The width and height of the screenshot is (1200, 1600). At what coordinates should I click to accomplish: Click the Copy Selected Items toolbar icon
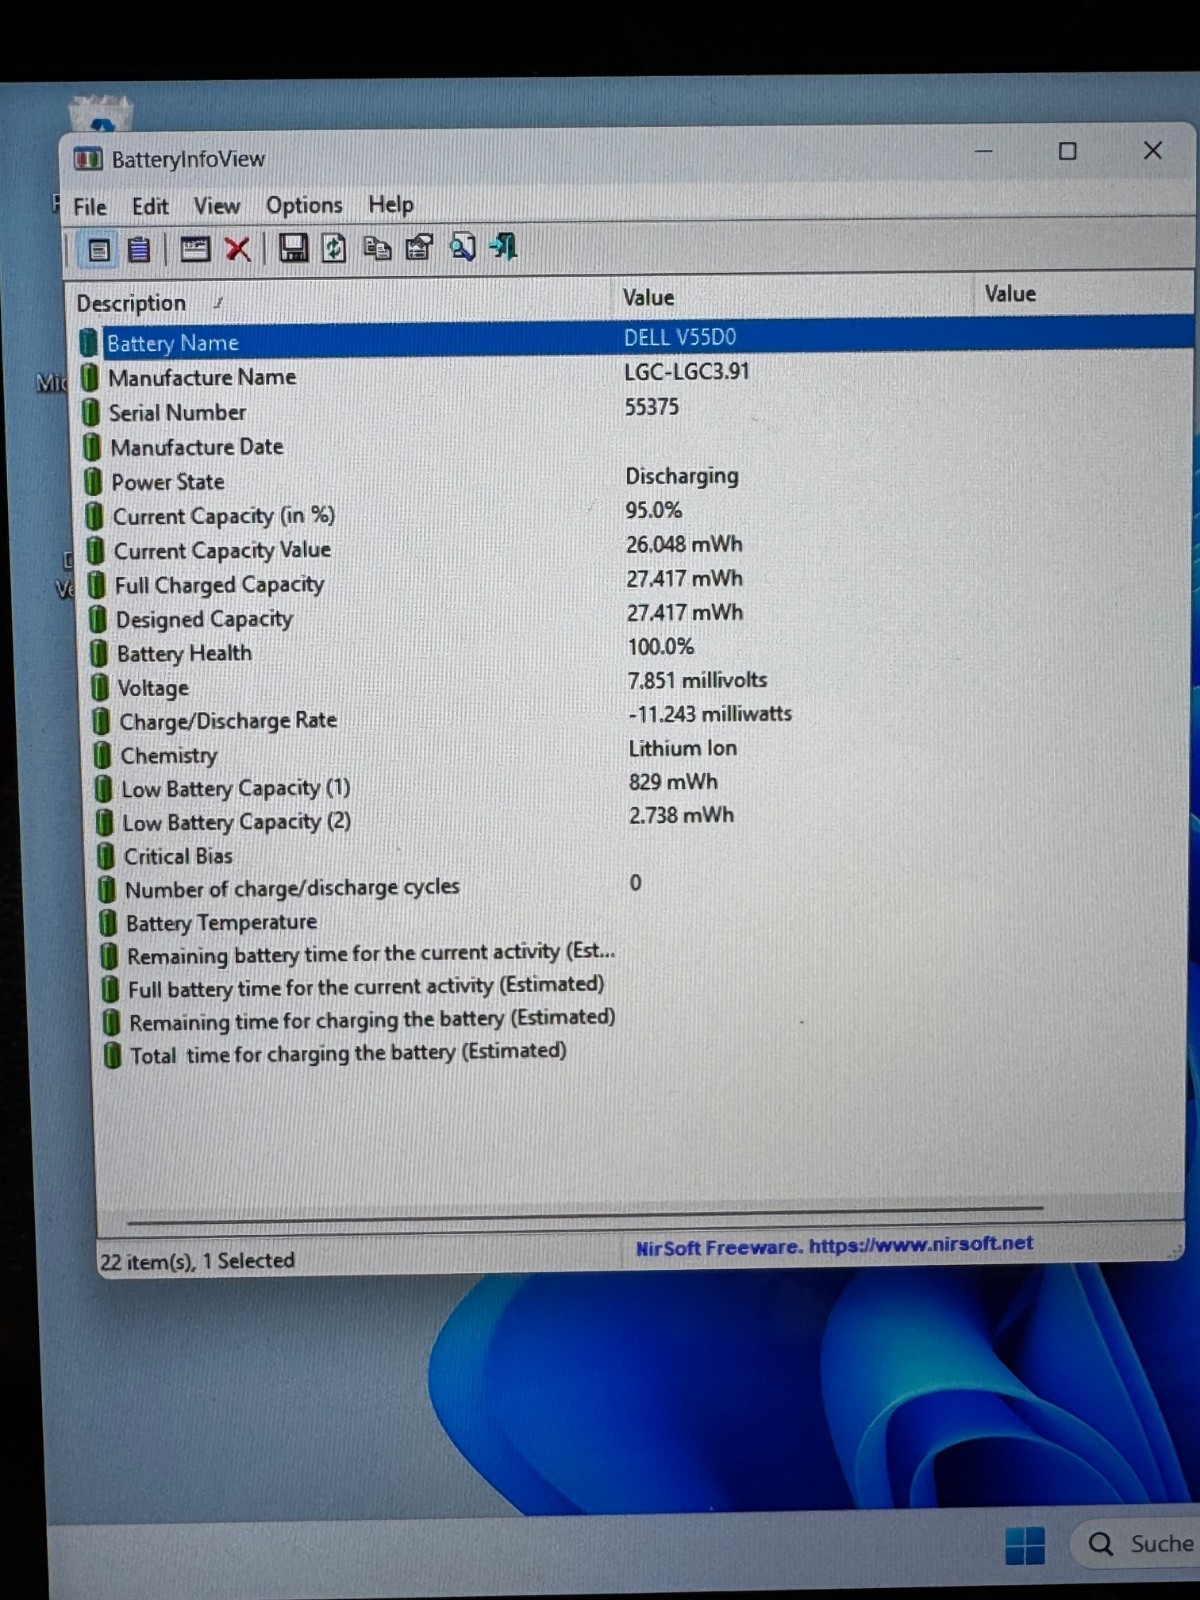pos(377,247)
